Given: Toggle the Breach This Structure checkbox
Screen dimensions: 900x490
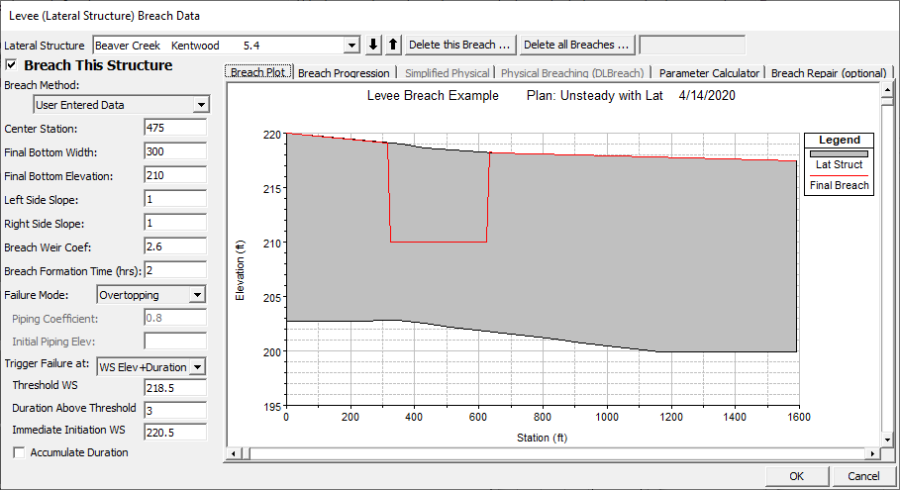Looking at the screenshot, I should coord(12,66).
